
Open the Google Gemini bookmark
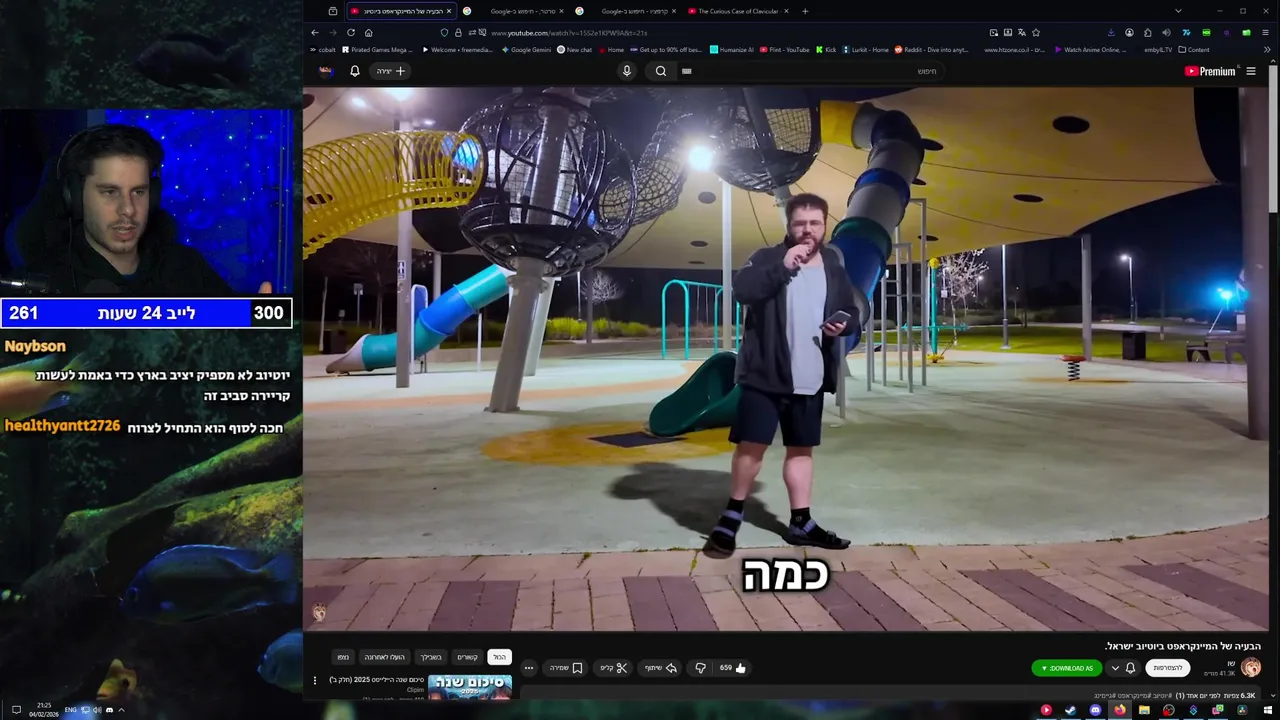(526, 49)
